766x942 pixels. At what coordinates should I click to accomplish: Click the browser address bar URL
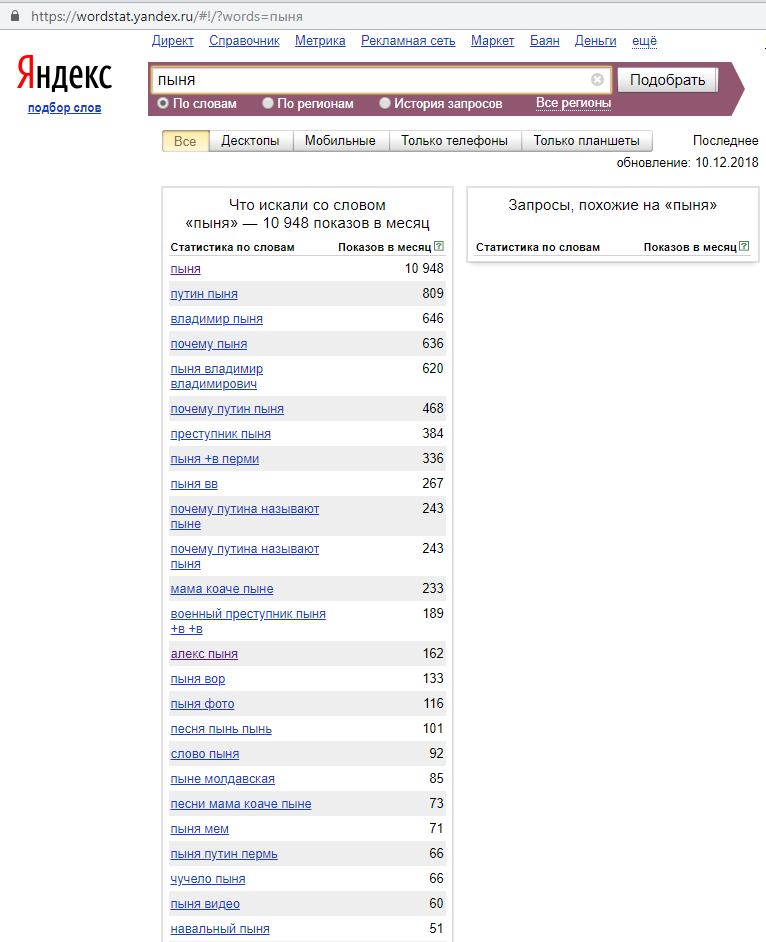point(166,16)
